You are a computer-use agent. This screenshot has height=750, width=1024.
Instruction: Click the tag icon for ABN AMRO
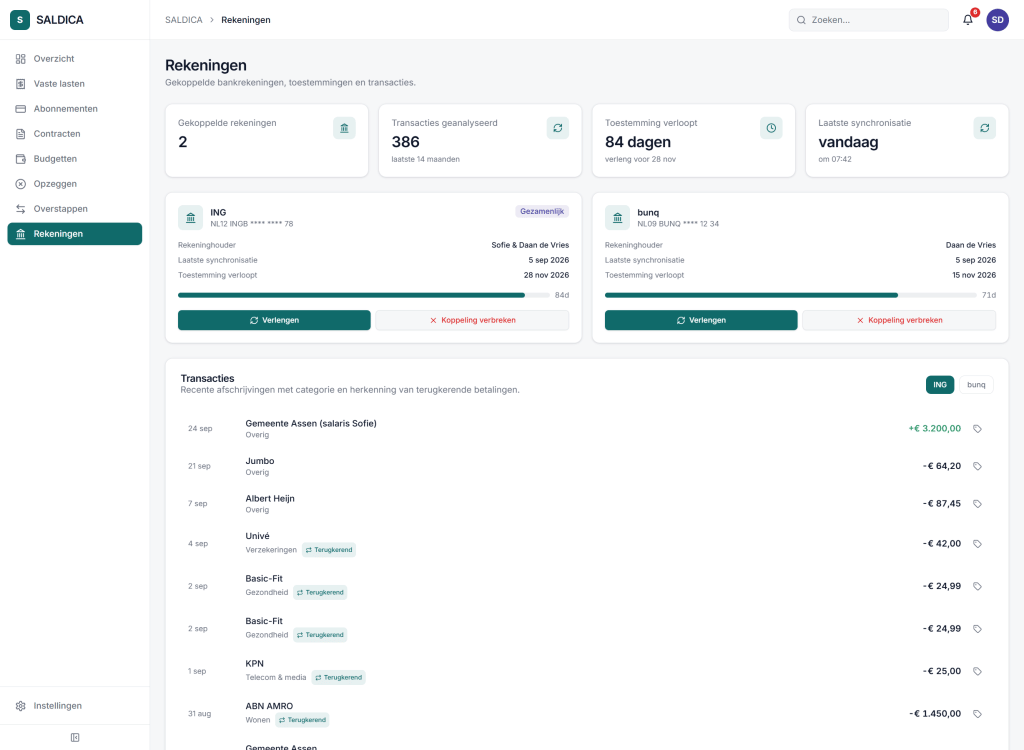pyautogui.click(x=978, y=713)
